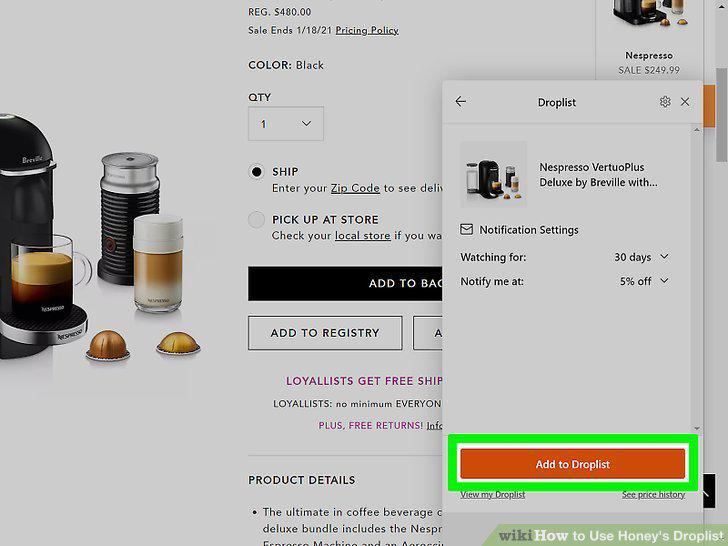Select the PICK UP AT STORE option
The image size is (728, 546).
(256, 220)
